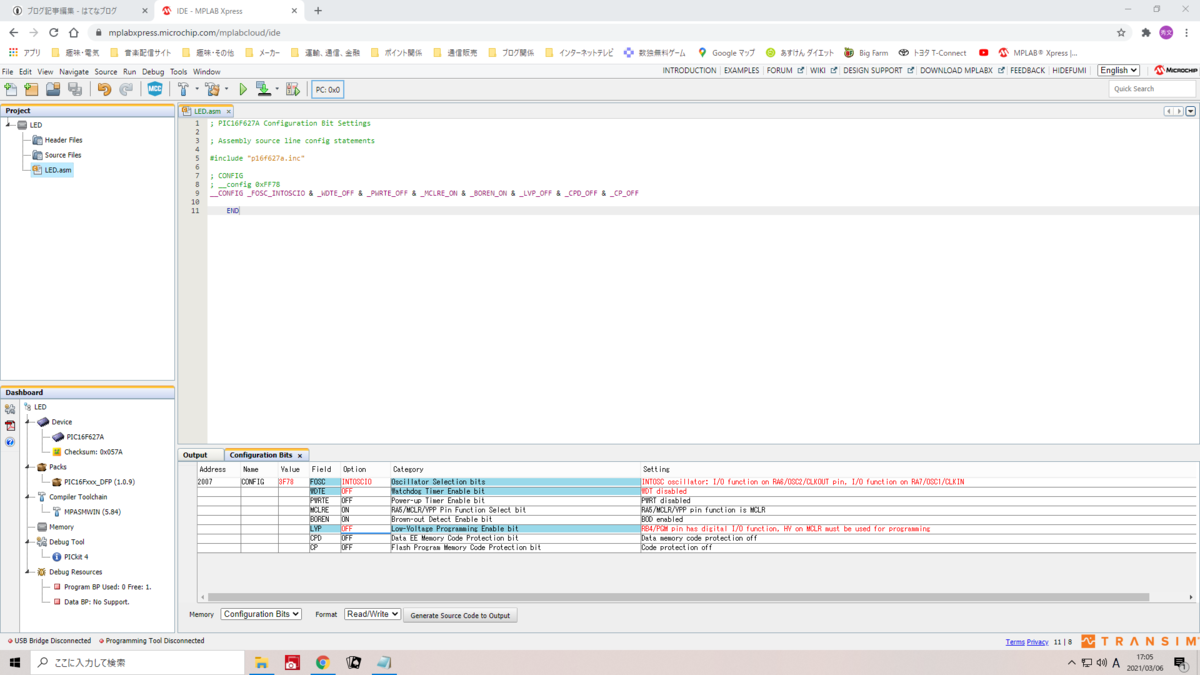Collapse the Packs node in Dashboard
The height and width of the screenshot is (675, 1200).
point(28,467)
